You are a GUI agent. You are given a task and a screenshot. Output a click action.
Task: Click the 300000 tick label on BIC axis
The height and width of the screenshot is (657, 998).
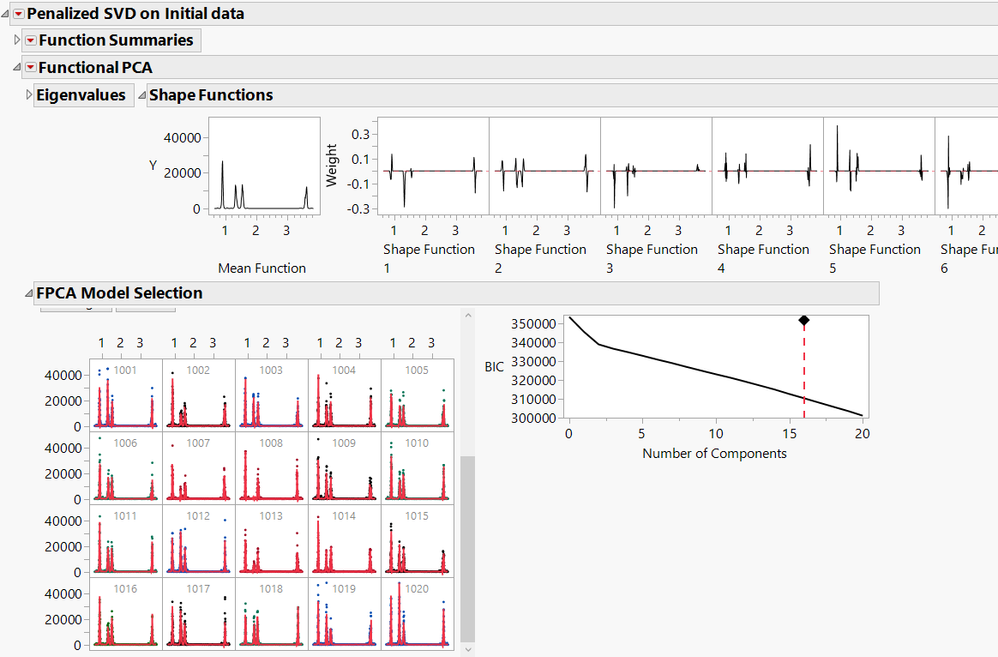point(533,418)
